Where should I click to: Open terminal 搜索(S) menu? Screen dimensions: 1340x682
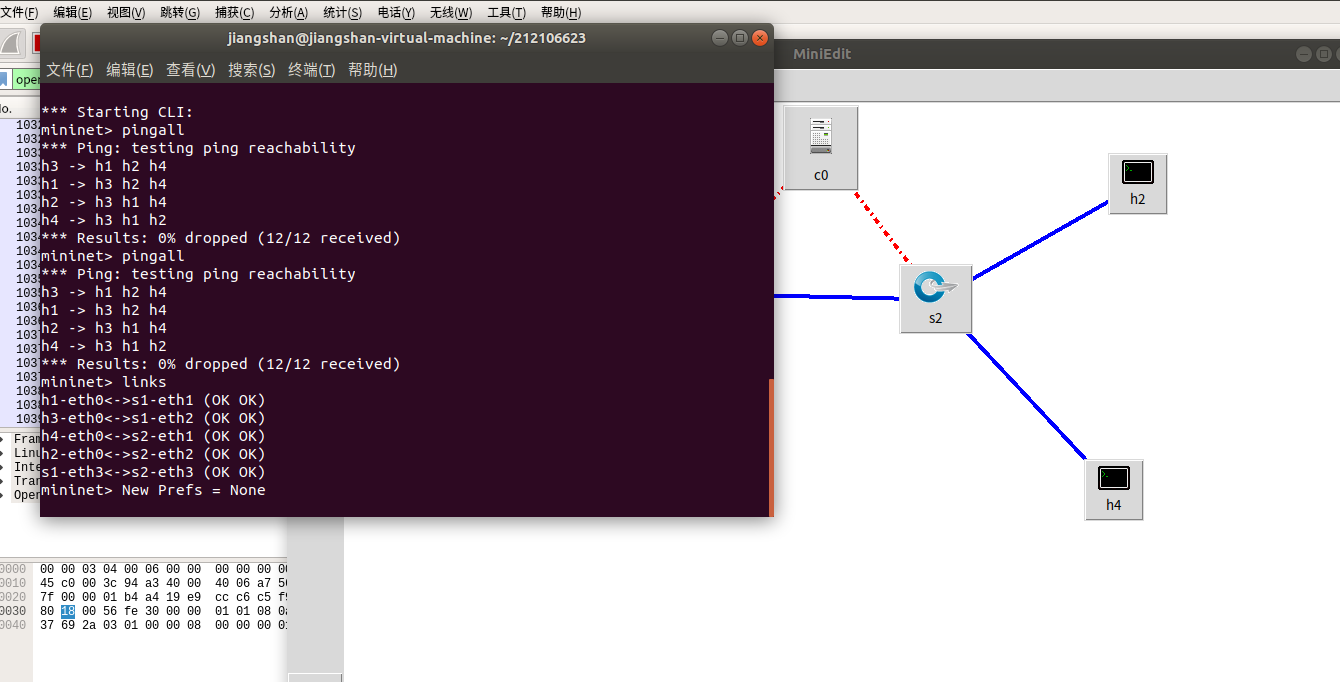click(251, 69)
